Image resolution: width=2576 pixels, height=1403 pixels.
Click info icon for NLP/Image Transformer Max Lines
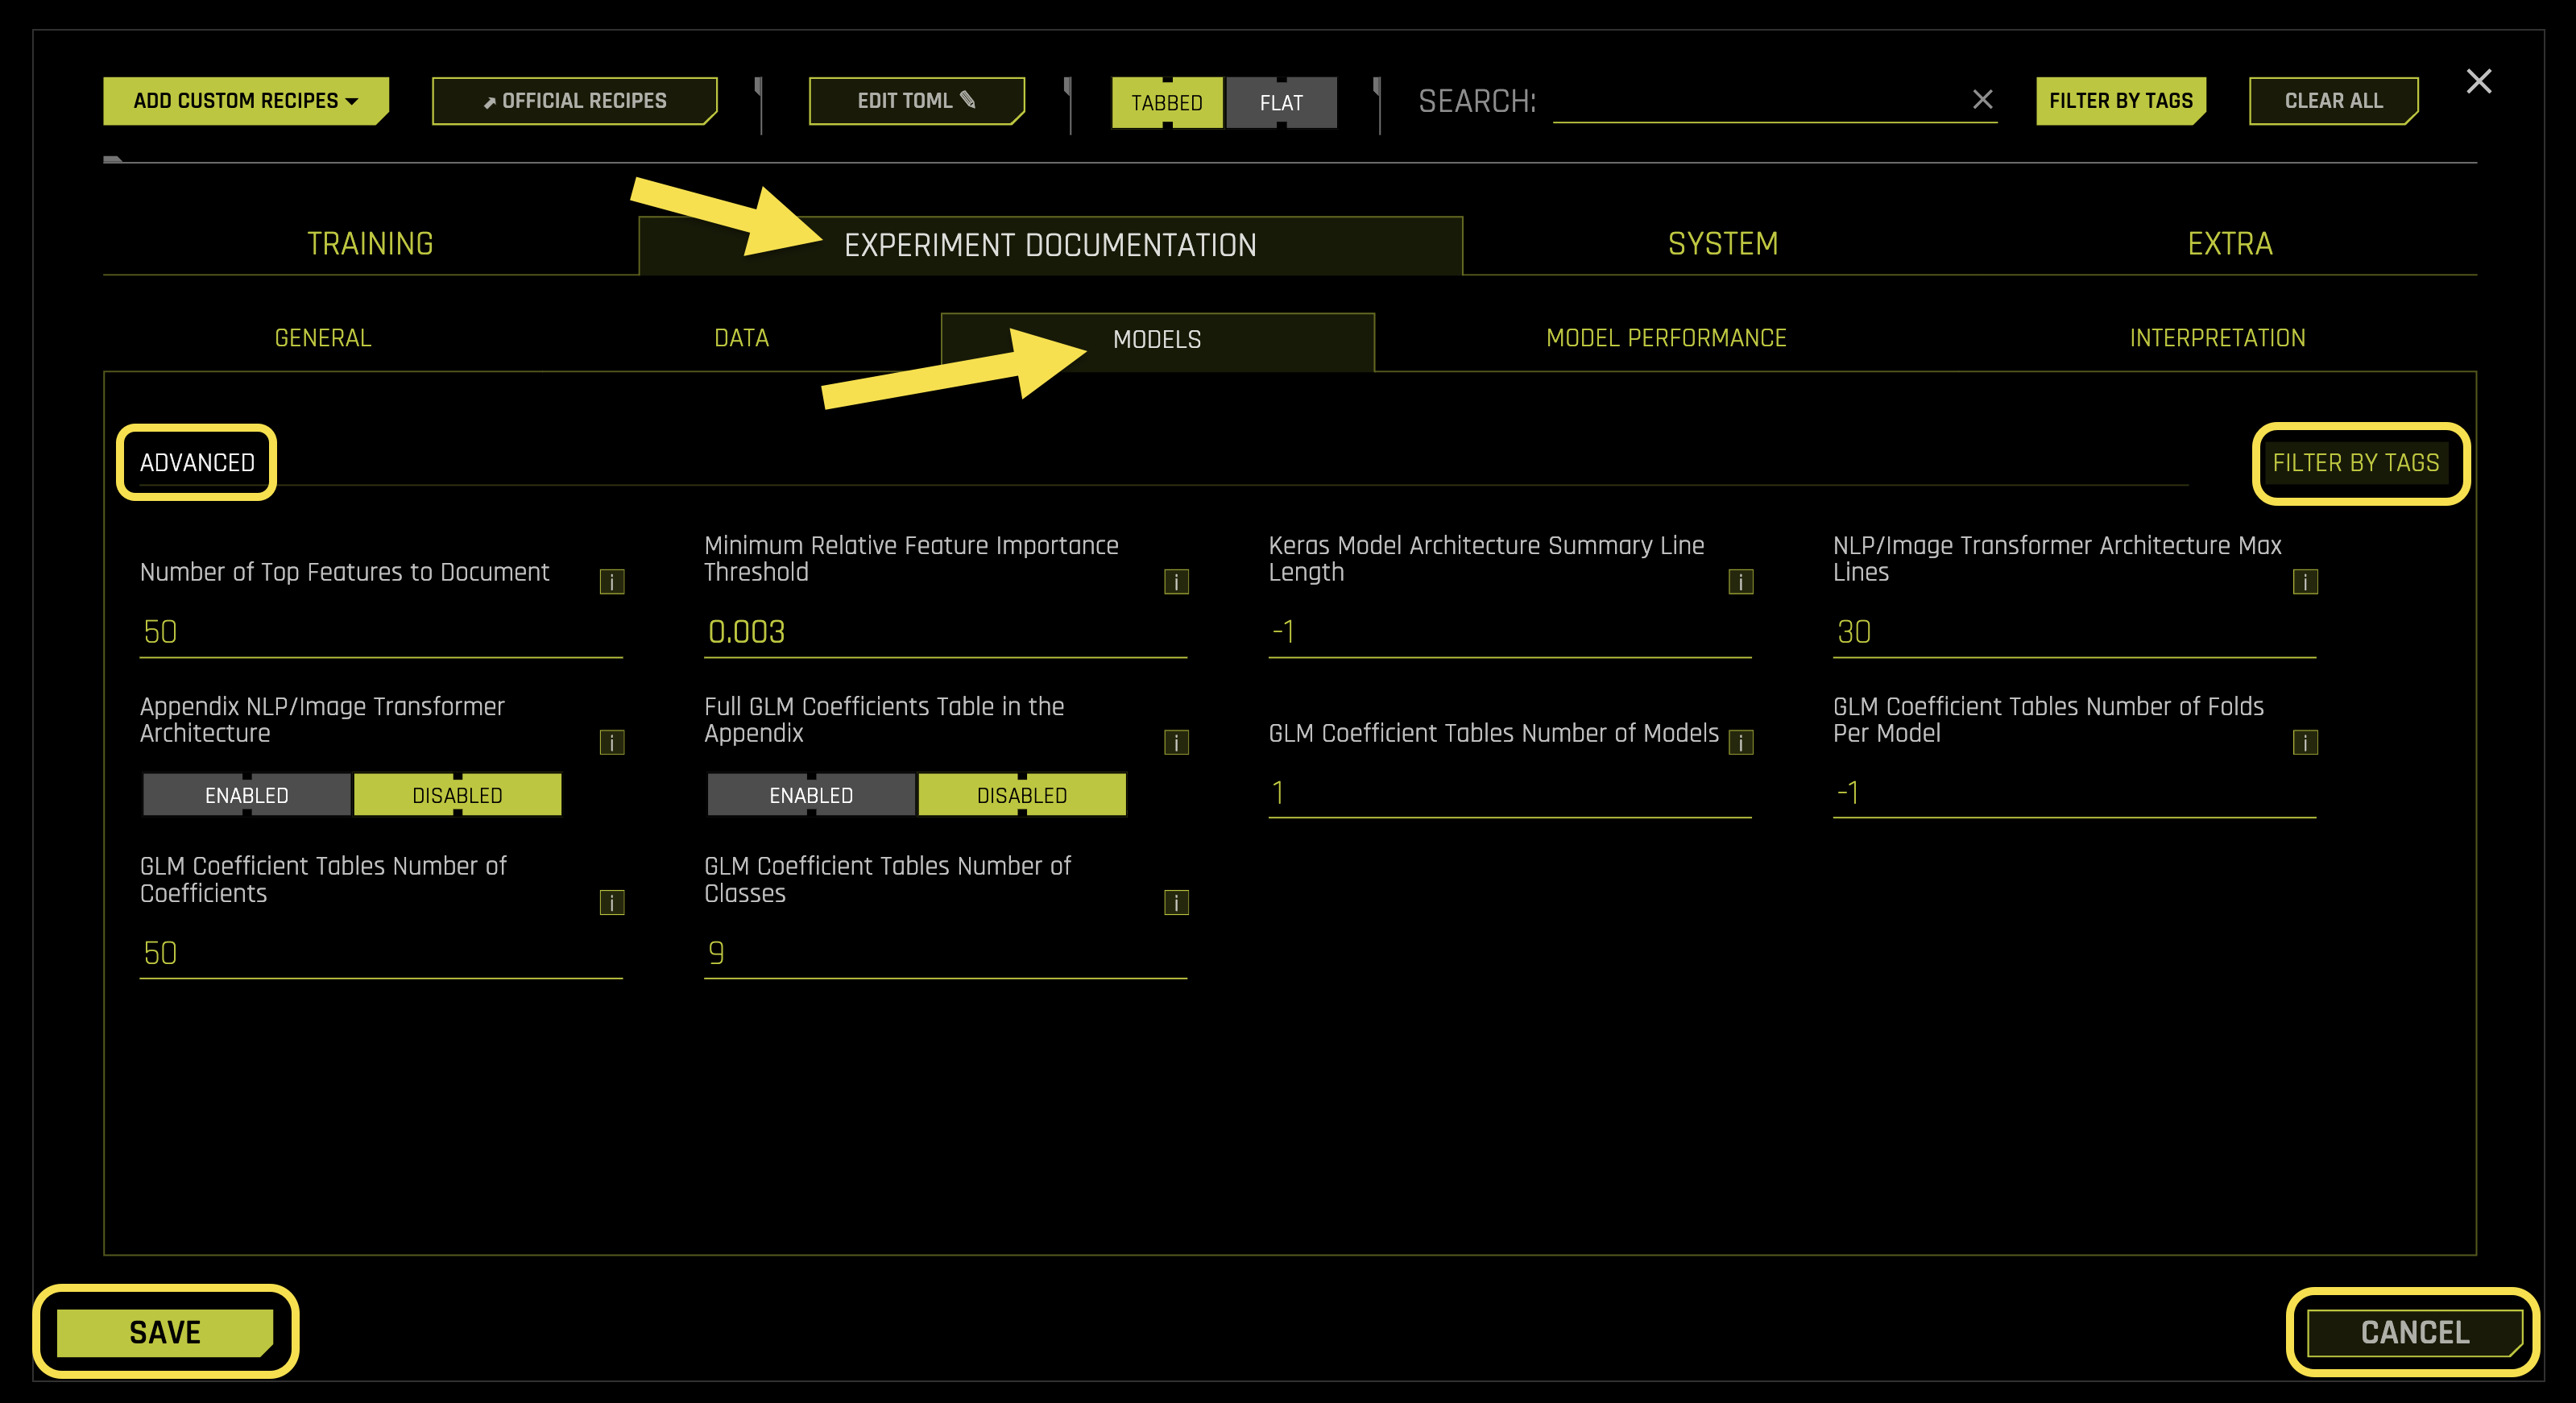2305,582
